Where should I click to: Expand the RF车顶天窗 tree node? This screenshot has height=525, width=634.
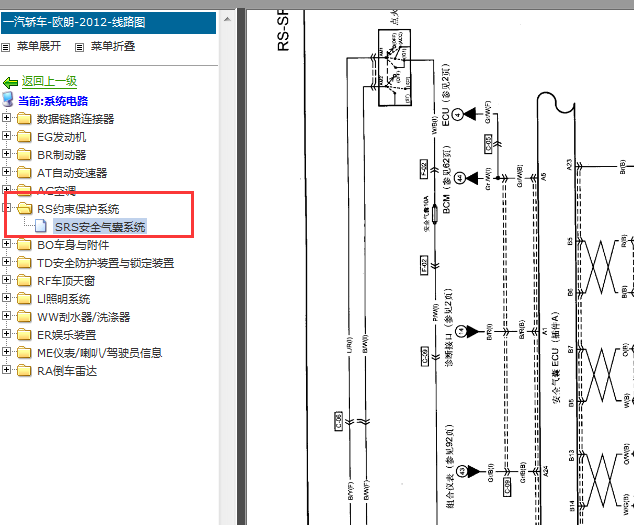pos(6,279)
